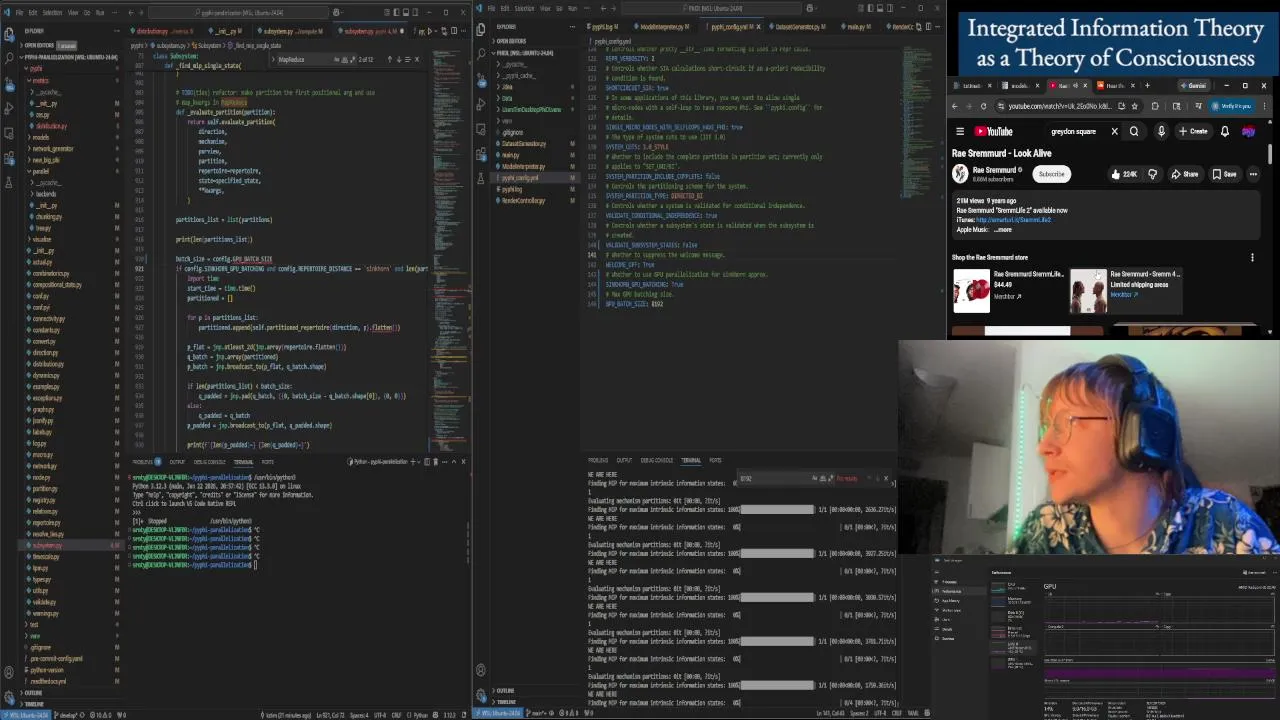Open Explorer icon in right VS Code window

[481, 29]
